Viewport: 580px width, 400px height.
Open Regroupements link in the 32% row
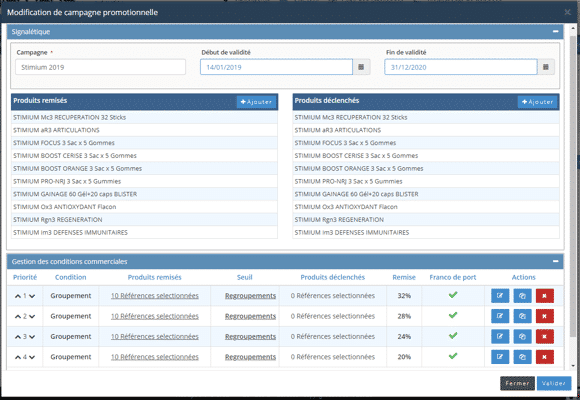click(250, 296)
